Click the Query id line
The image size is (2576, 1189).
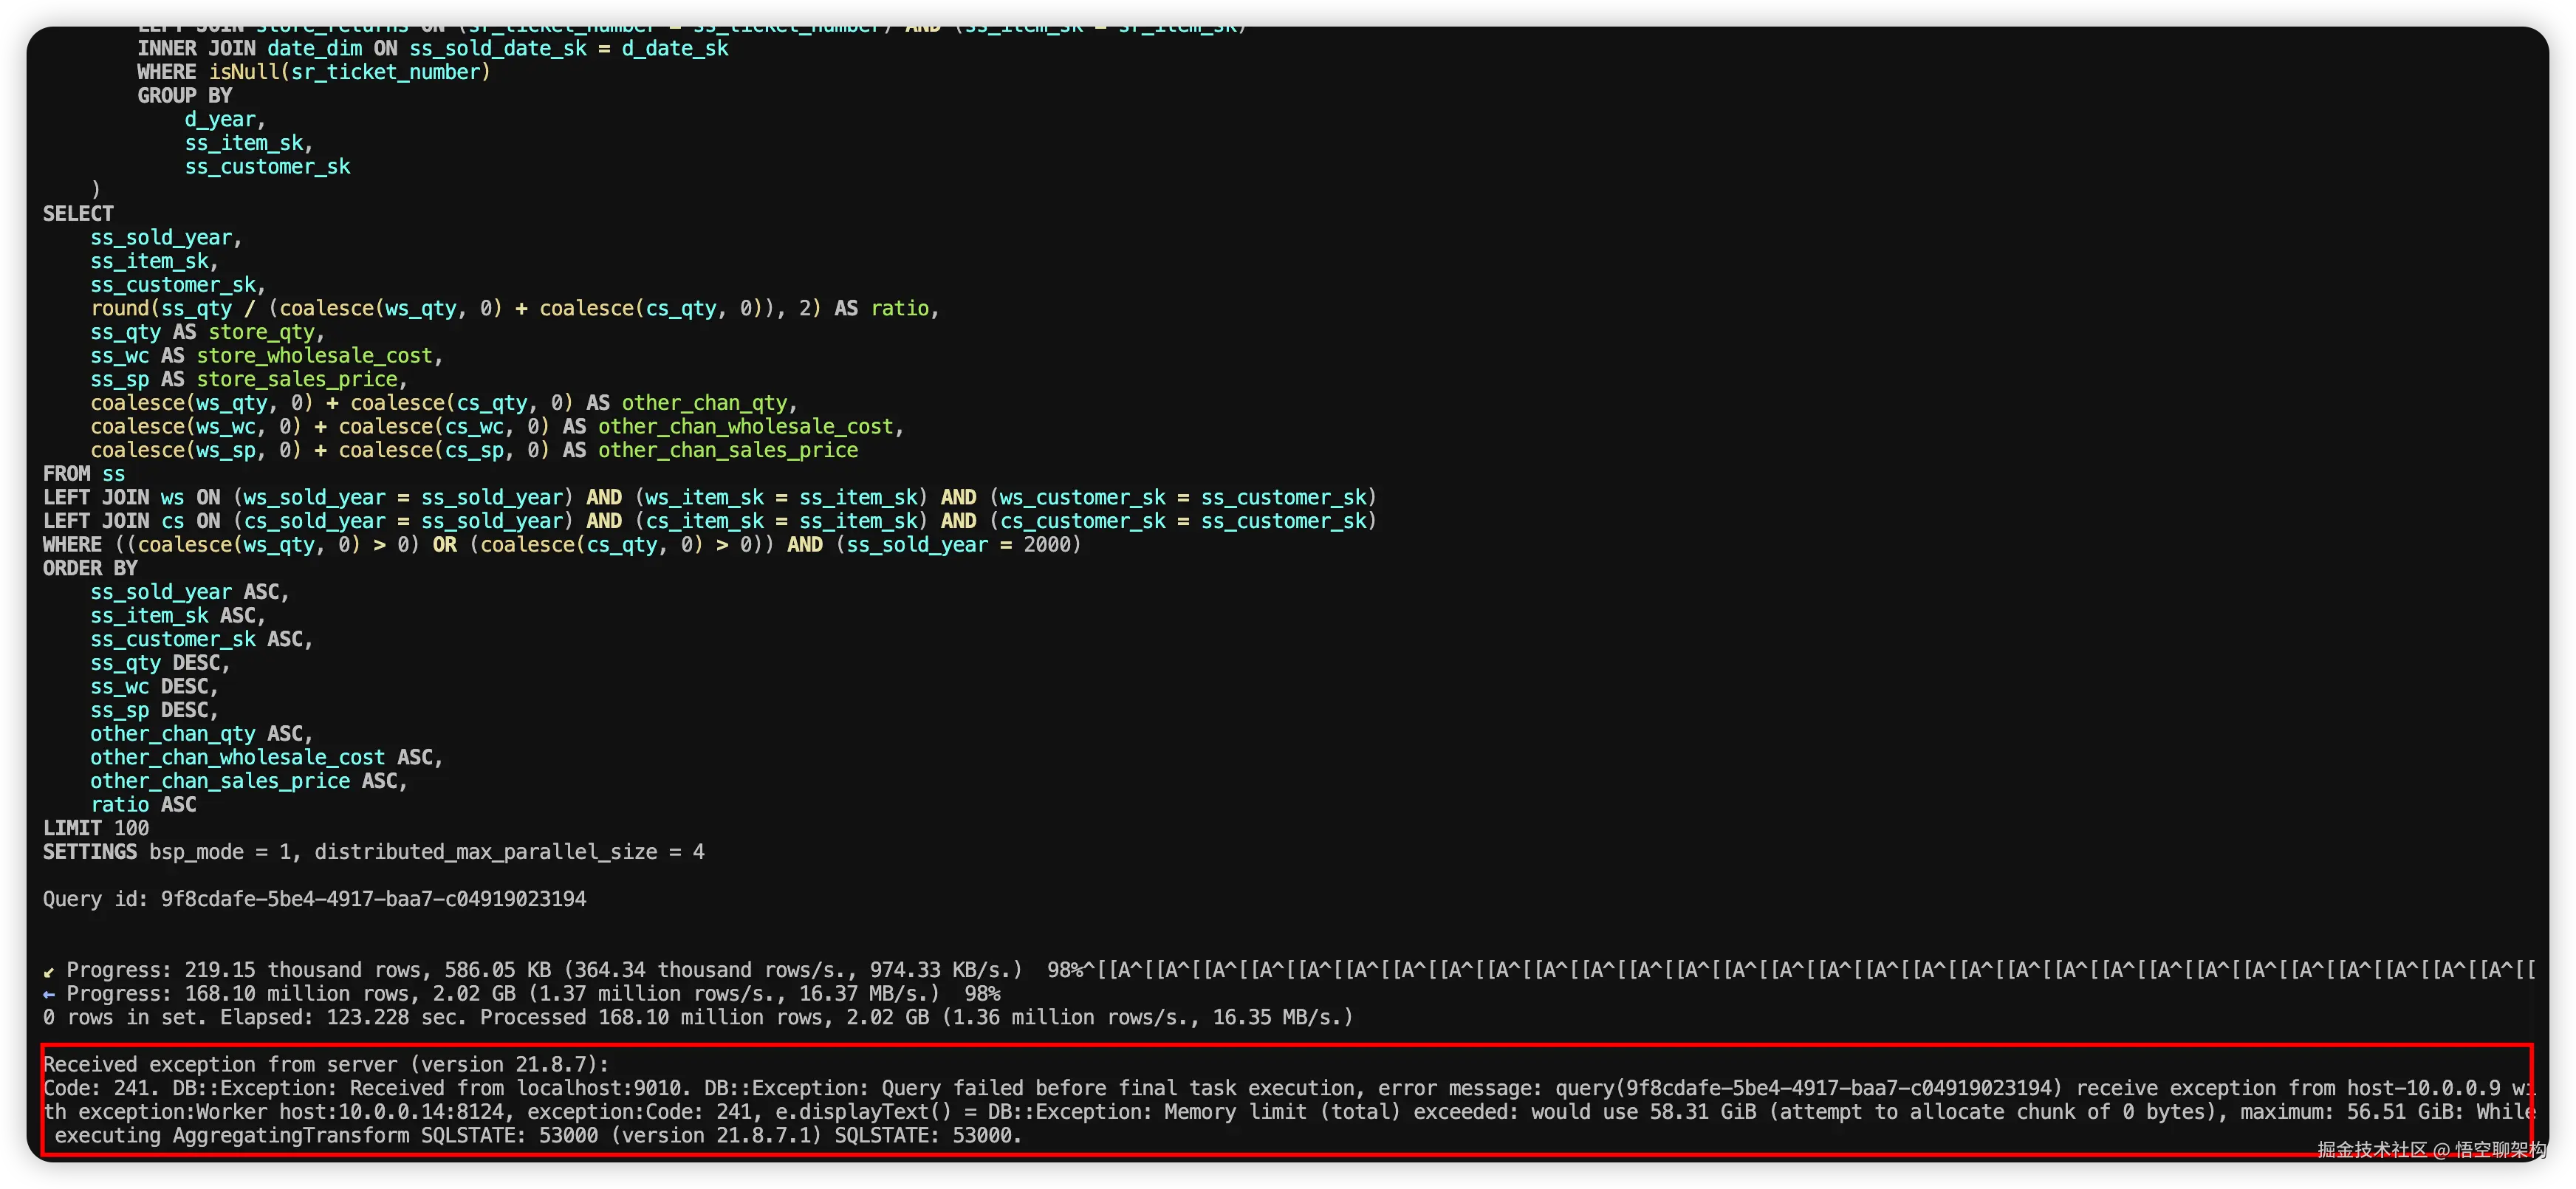coord(314,899)
